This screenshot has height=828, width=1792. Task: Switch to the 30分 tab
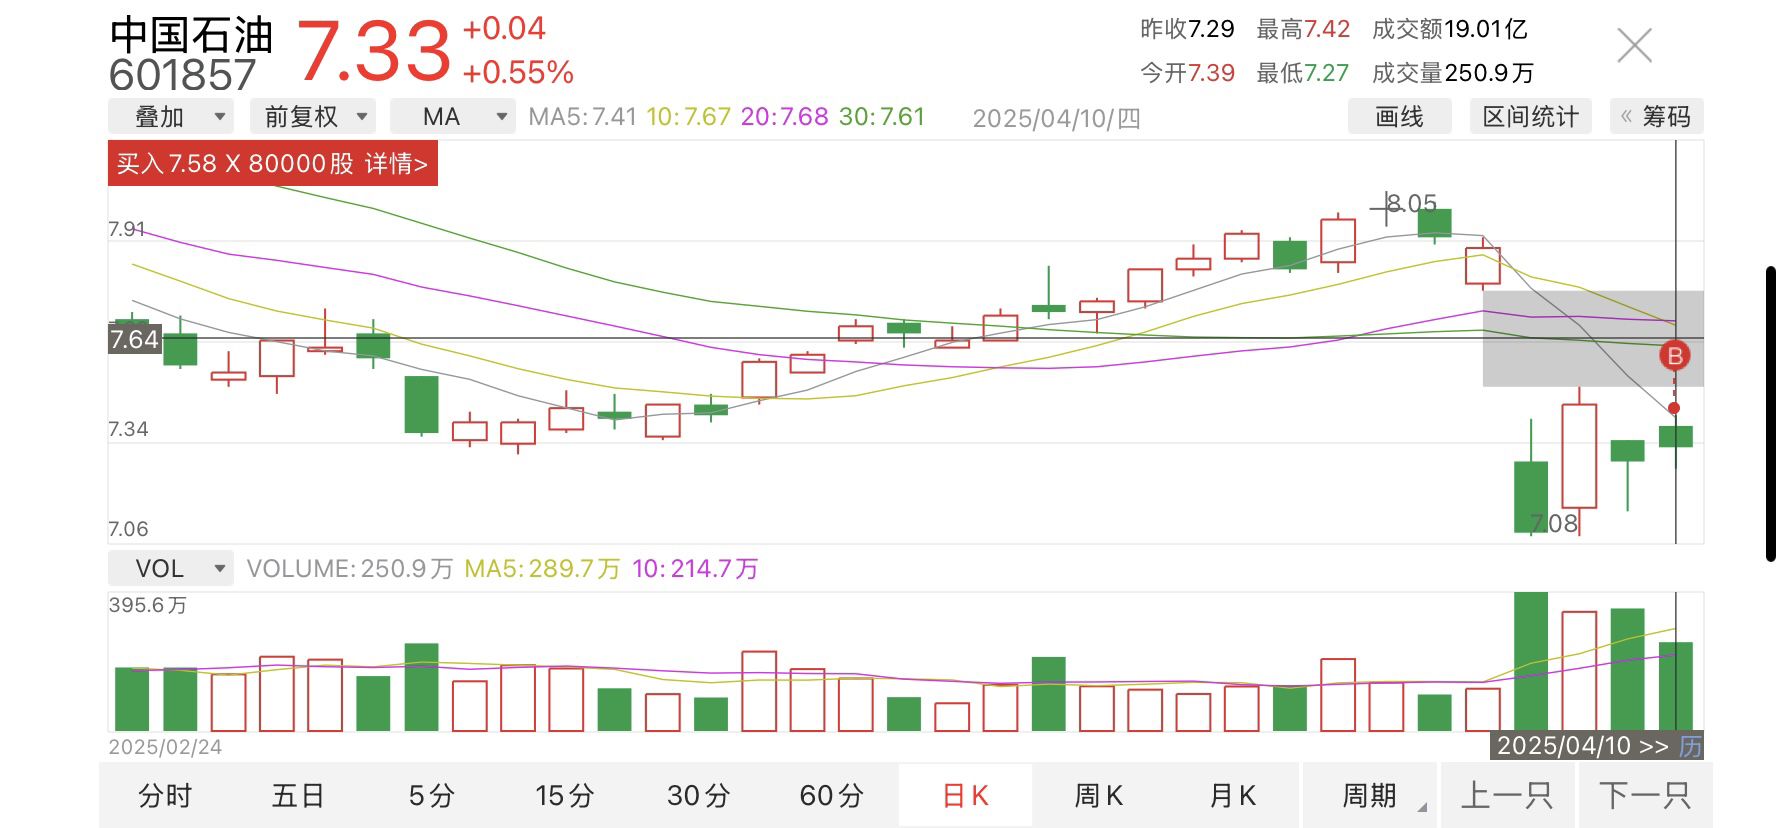(698, 796)
